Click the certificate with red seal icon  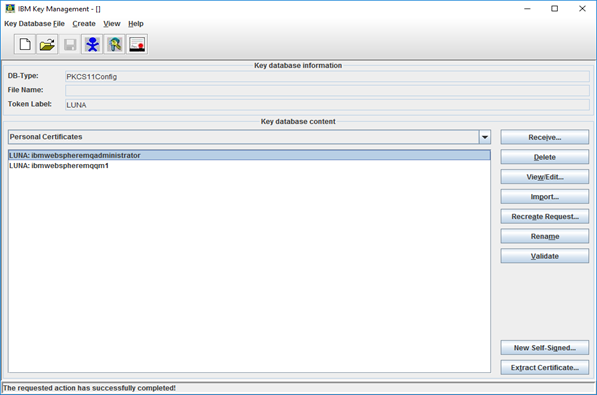point(137,45)
